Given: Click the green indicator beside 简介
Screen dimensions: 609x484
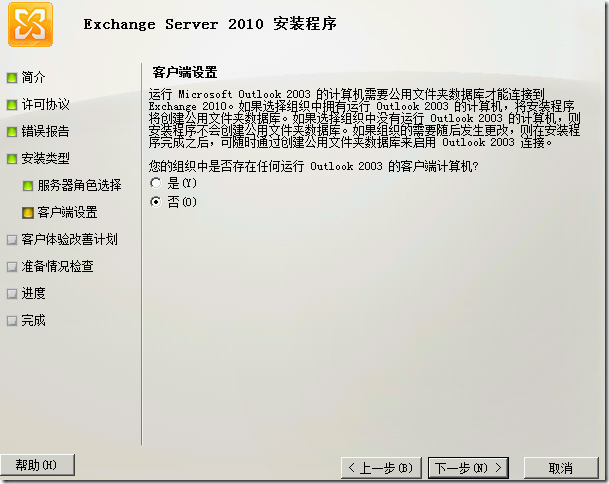Looking at the screenshot, I should [12, 78].
